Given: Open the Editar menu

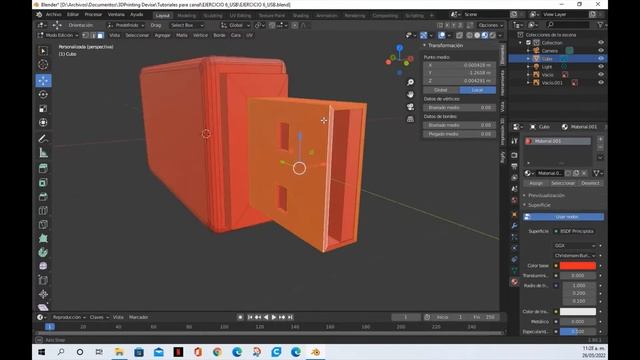Looking at the screenshot, I should 73,15.
